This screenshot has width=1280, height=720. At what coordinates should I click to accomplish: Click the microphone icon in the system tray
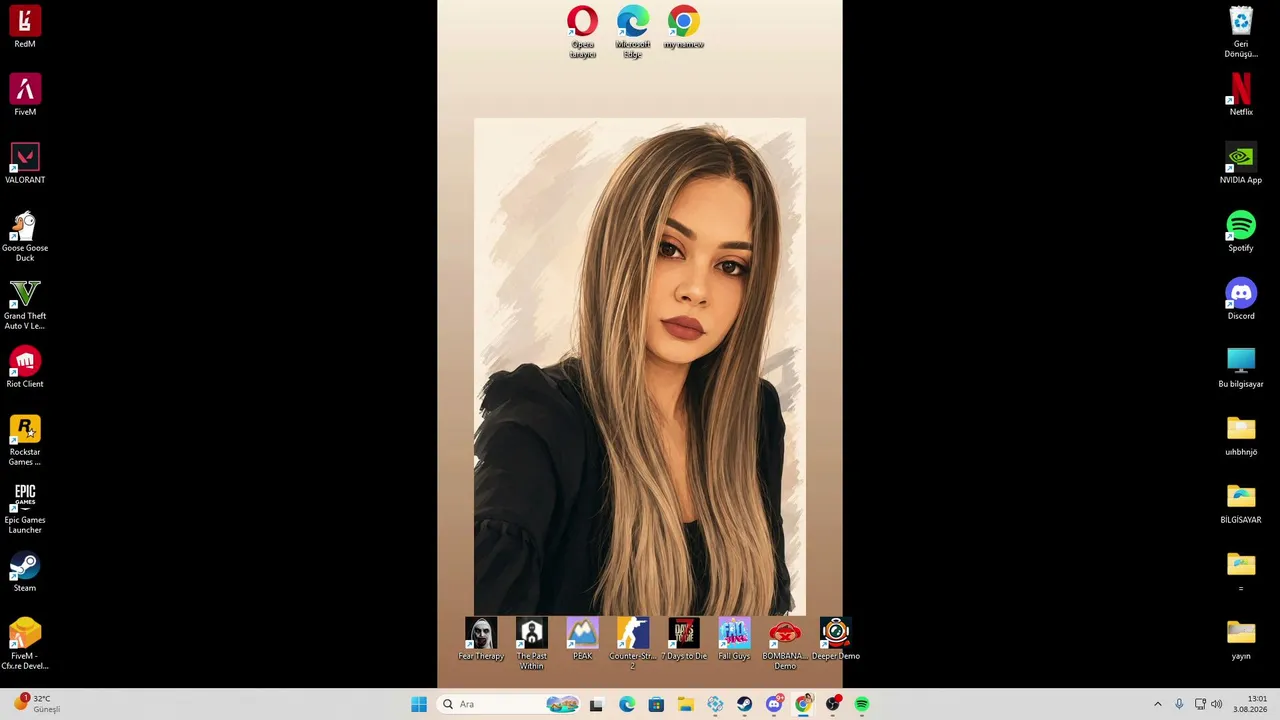[1179, 704]
